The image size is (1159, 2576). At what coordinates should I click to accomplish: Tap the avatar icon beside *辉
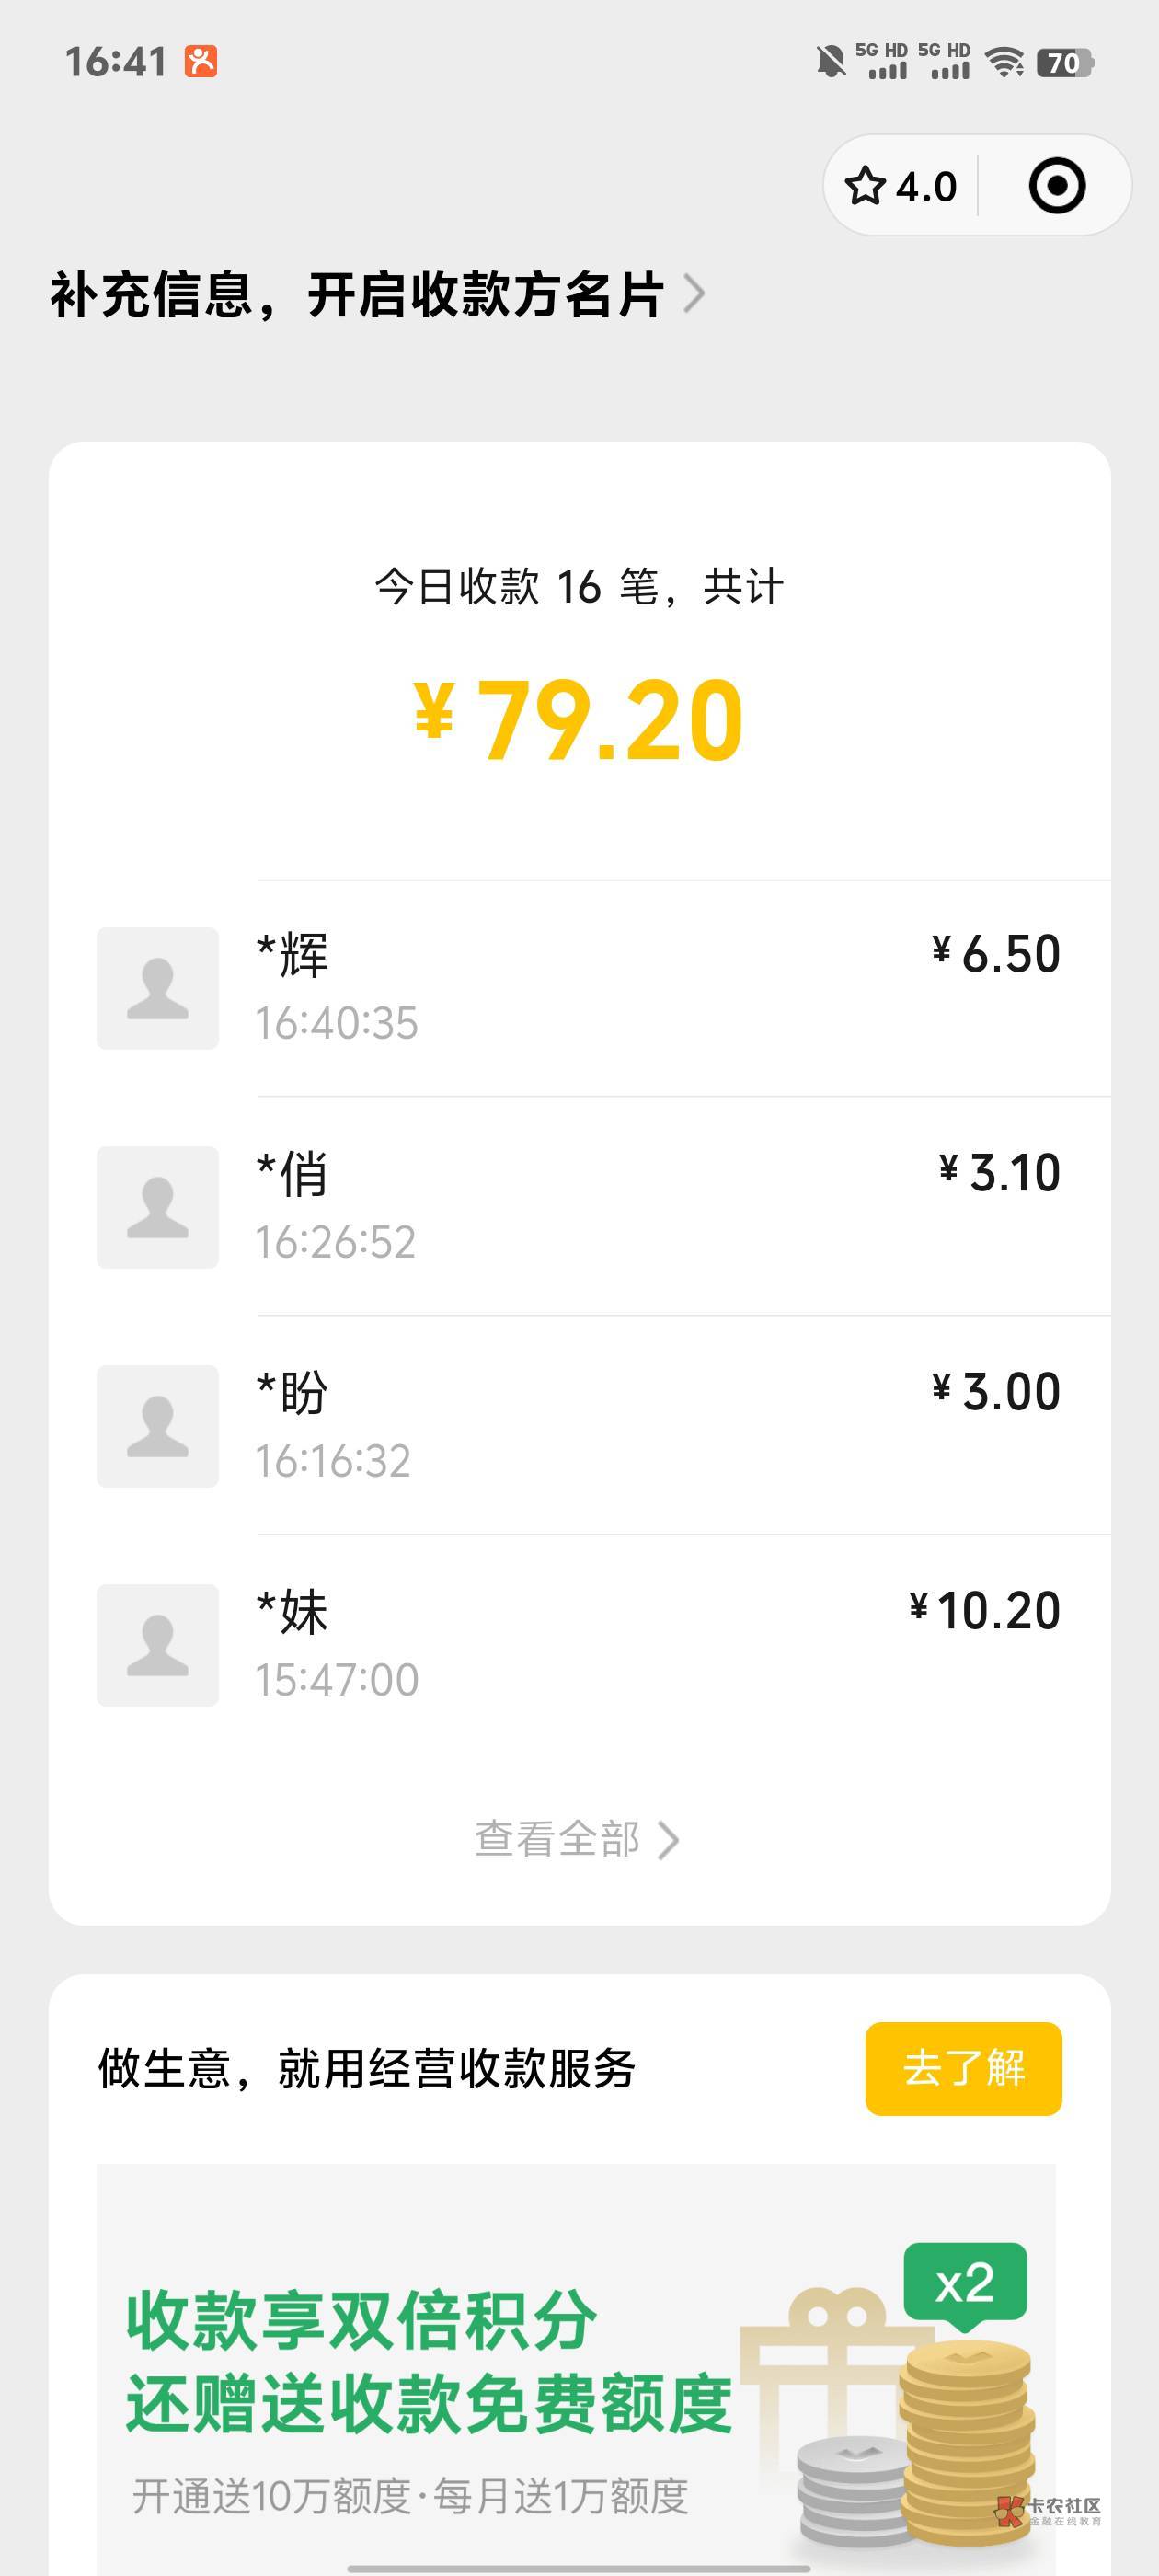coord(157,988)
